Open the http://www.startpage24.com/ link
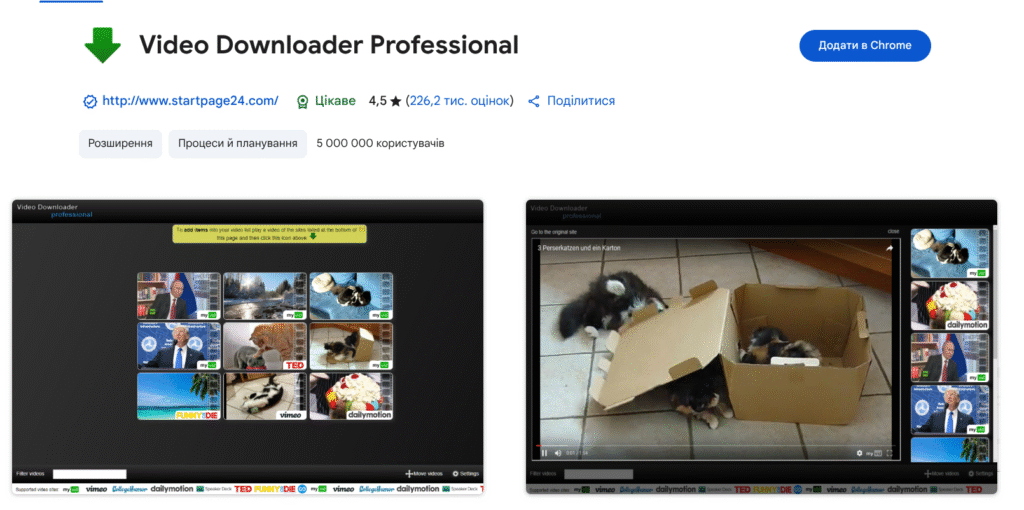Screen dimensions: 1024x510 pos(190,101)
